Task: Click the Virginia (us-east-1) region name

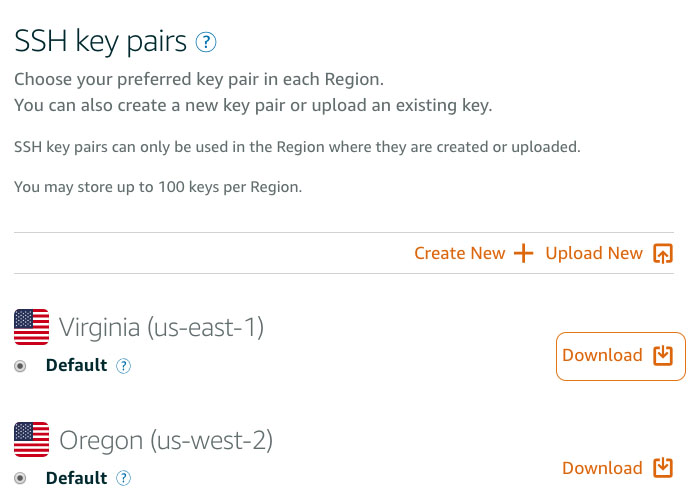Action: [161, 327]
